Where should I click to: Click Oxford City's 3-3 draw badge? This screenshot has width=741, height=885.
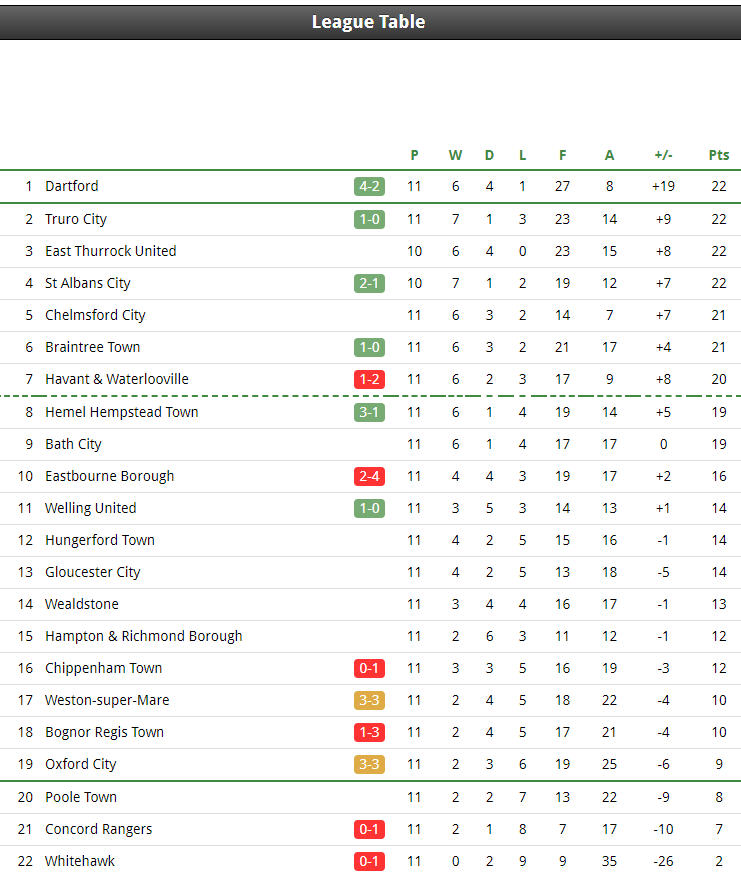coord(369,764)
